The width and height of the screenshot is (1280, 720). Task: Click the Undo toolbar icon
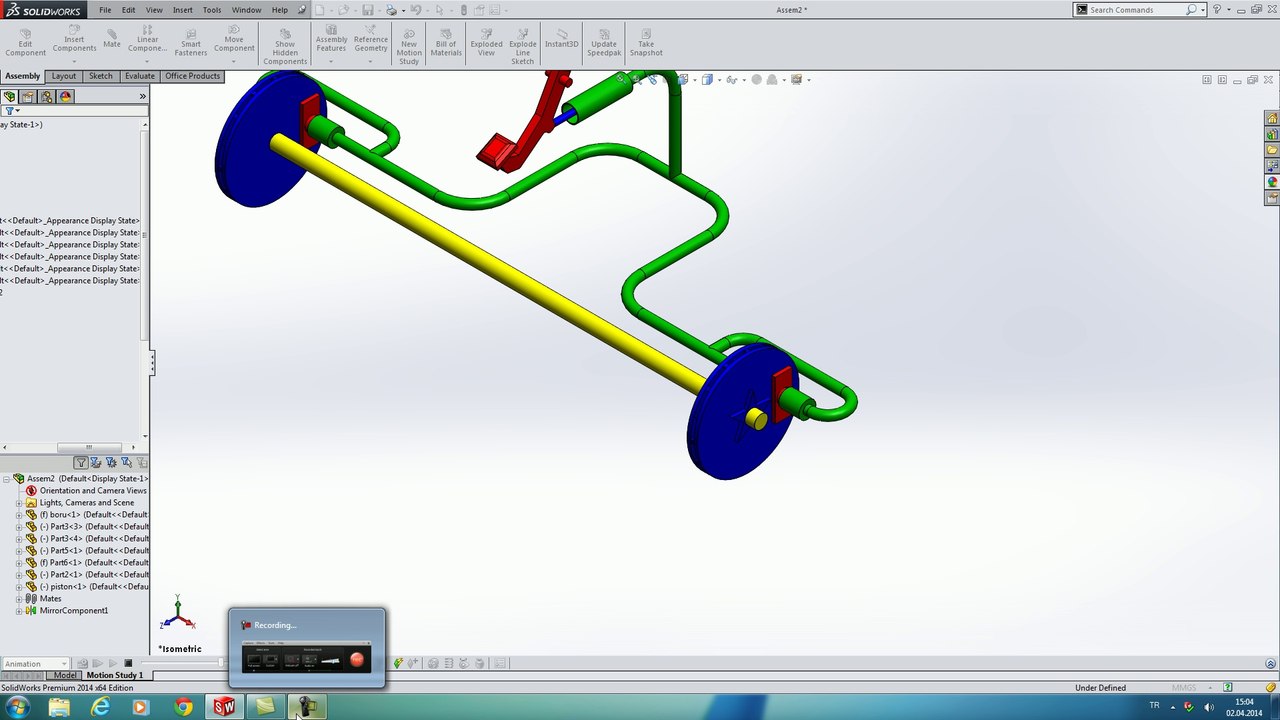tap(415, 10)
